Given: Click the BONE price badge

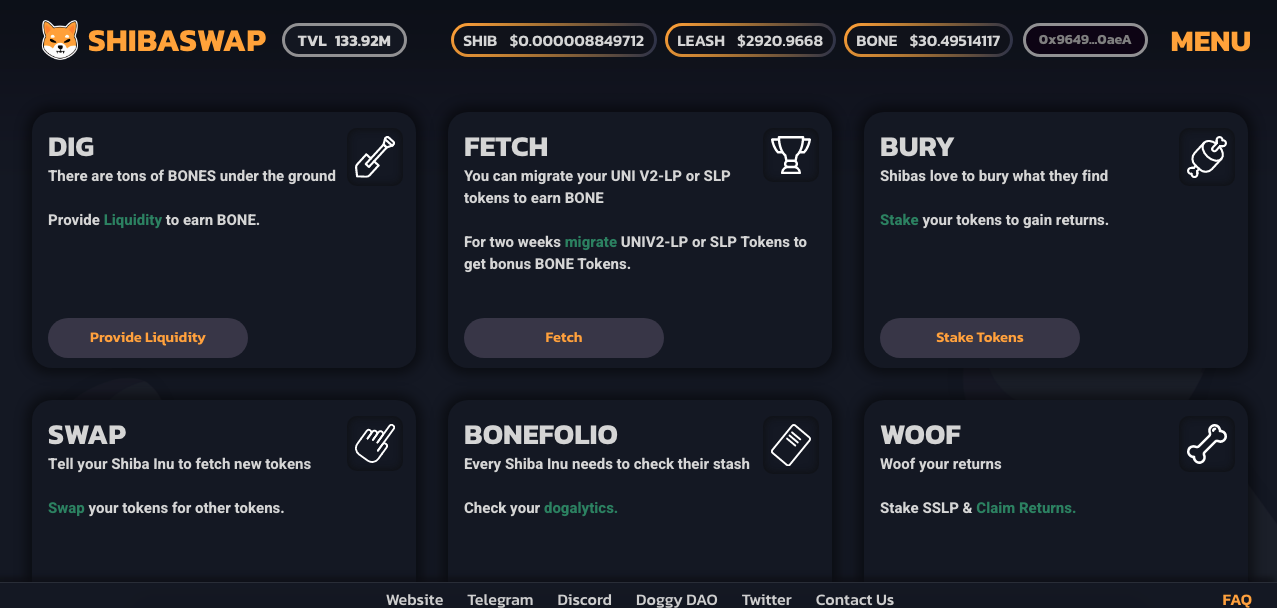Looking at the screenshot, I should point(928,40).
